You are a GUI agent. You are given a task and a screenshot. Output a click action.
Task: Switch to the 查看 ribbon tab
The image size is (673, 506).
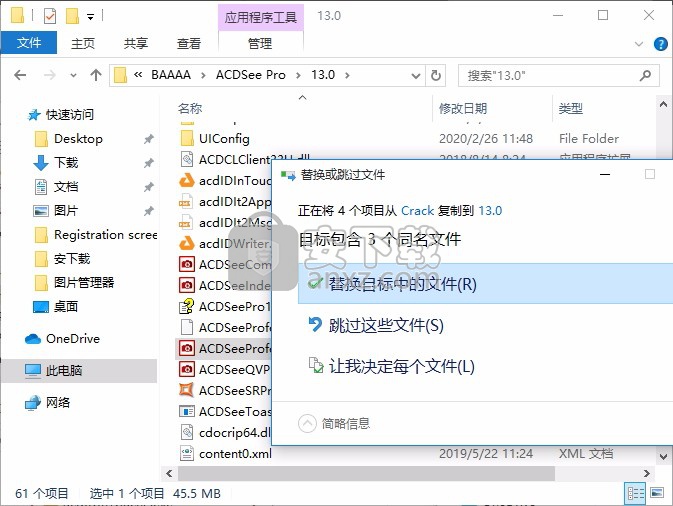189,43
